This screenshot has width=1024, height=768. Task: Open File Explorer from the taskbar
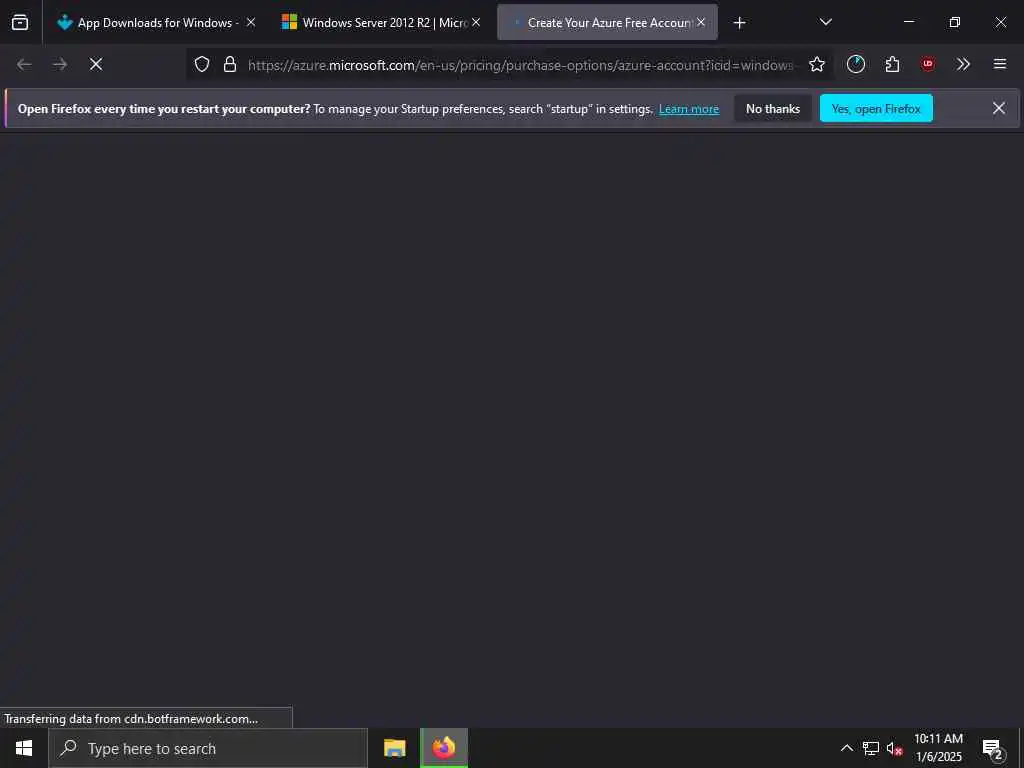coord(394,748)
